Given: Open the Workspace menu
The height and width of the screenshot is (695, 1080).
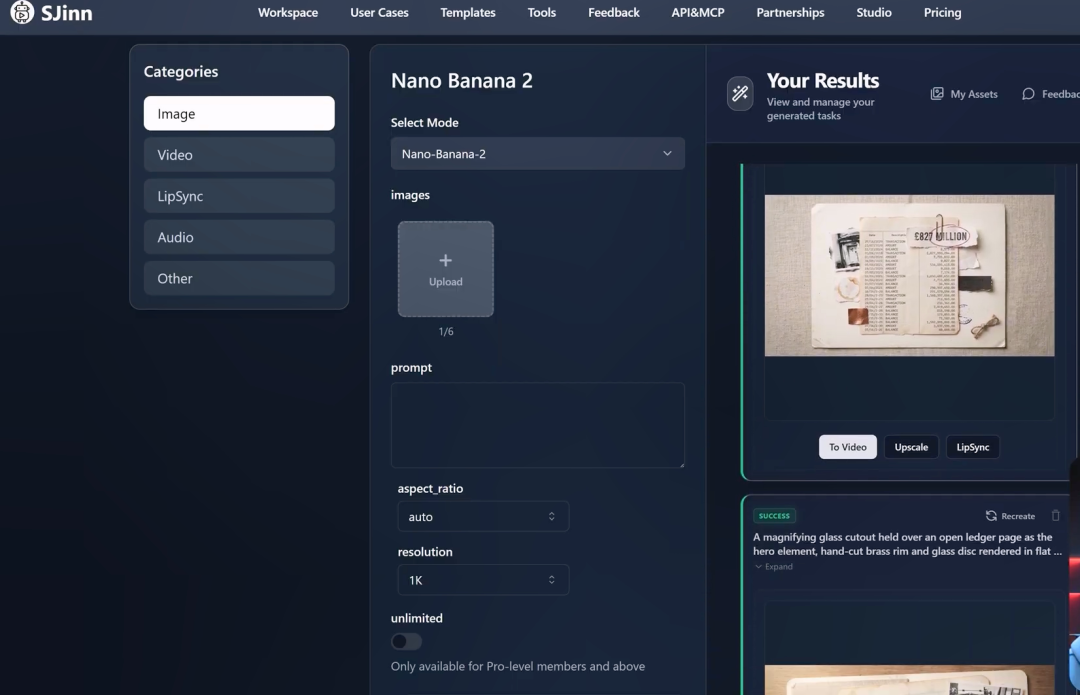Looking at the screenshot, I should coord(288,12).
